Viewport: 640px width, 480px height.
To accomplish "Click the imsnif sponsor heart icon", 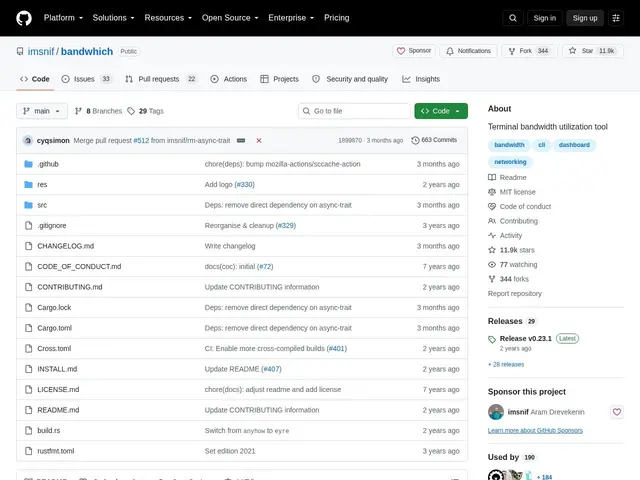I will point(616,412).
